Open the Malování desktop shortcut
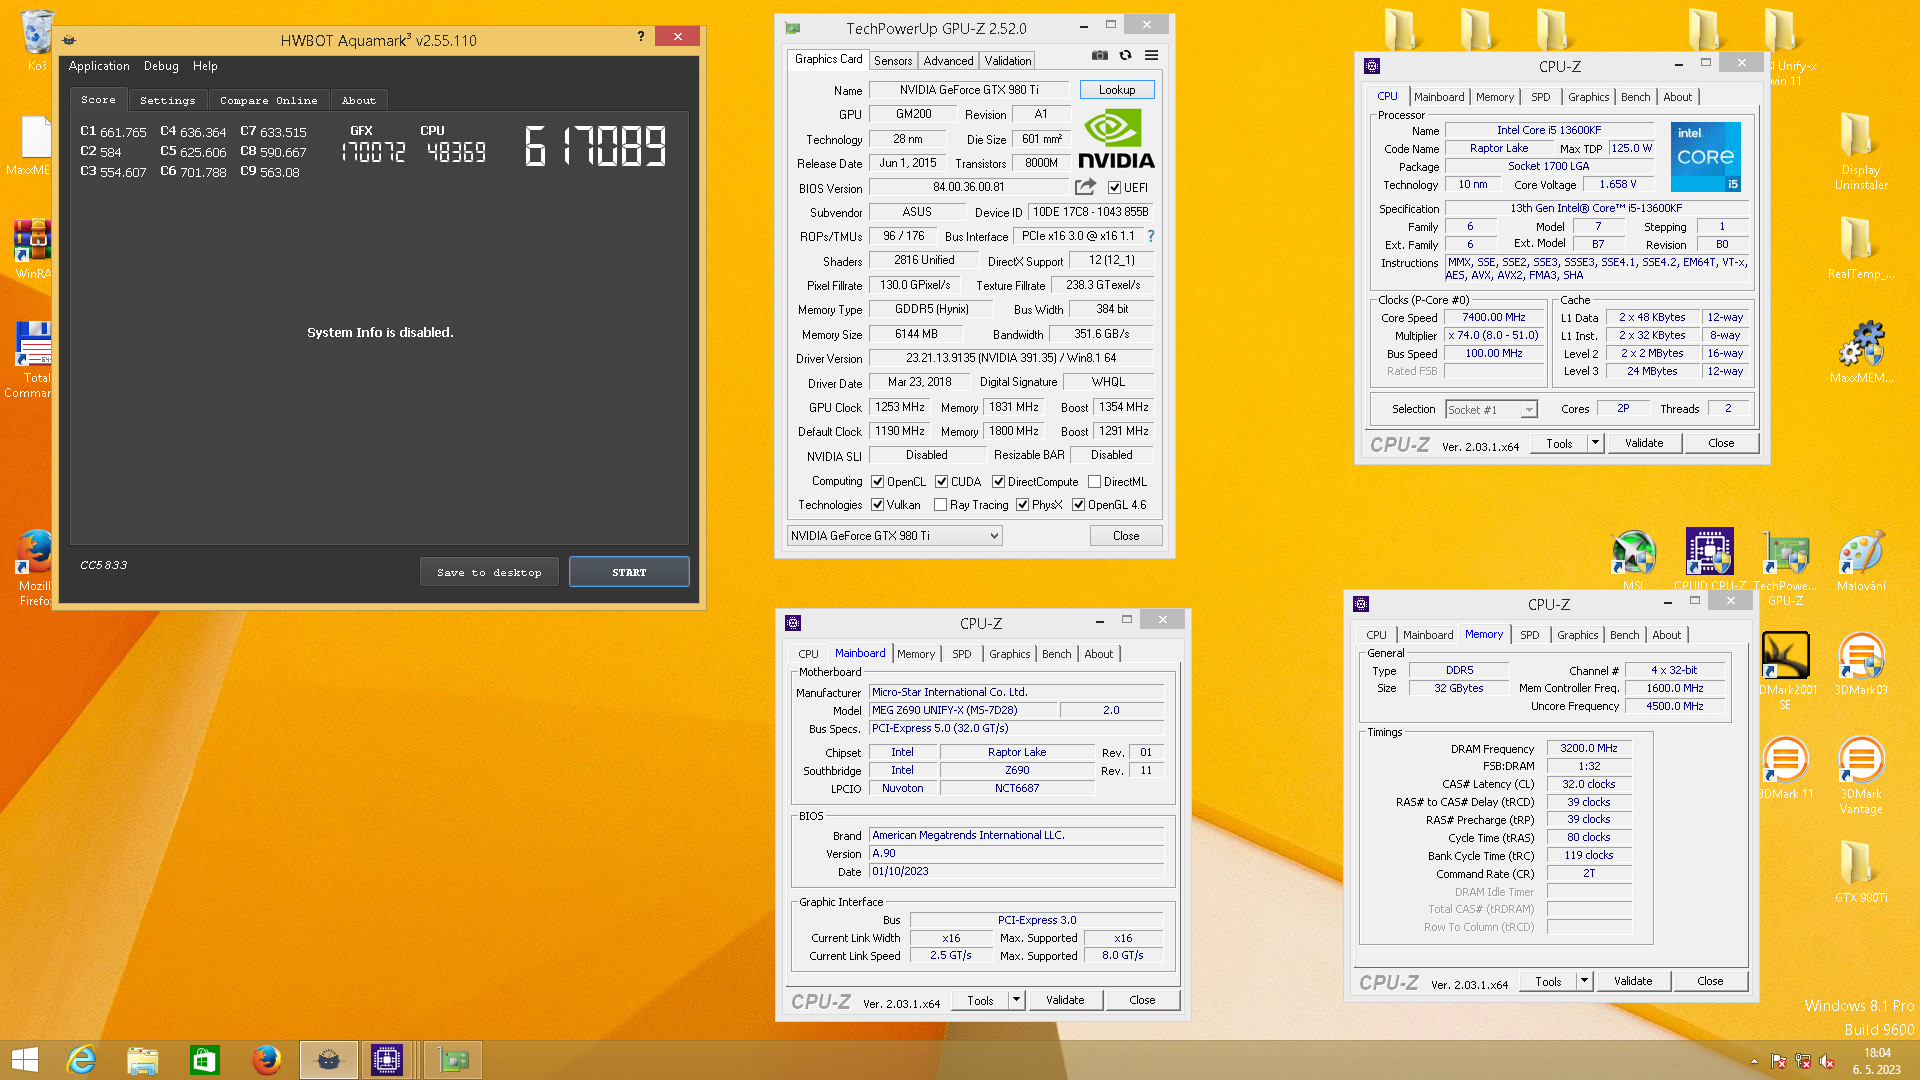Screen dimensions: 1920x1080 (1861, 558)
